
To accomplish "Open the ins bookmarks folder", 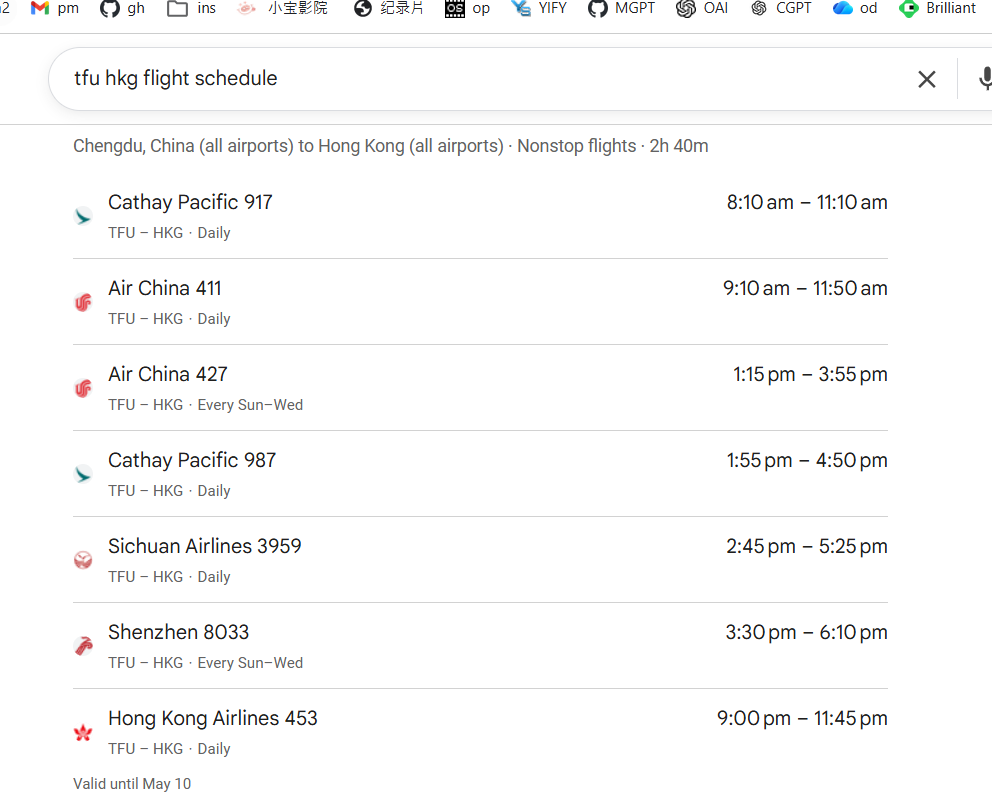I will click(x=192, y=8).
